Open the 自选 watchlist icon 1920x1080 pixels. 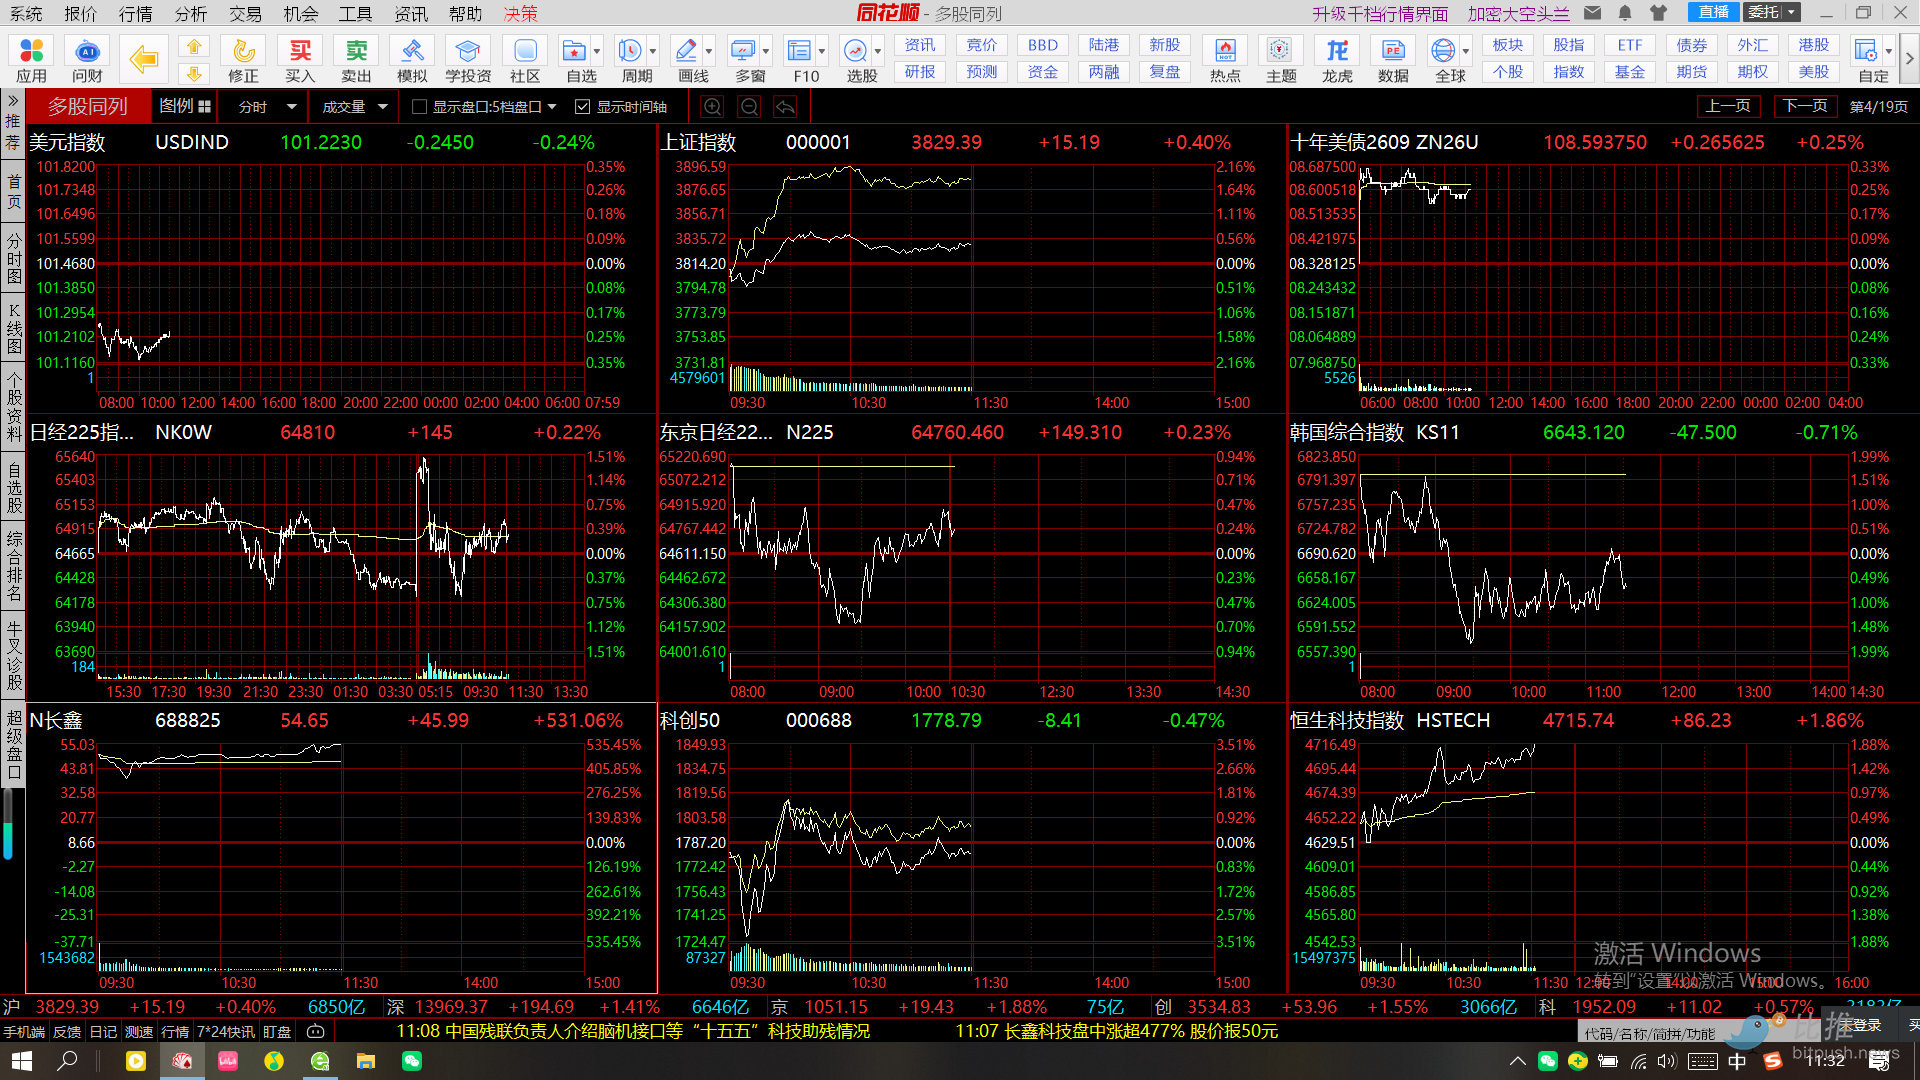pos(575,59)
